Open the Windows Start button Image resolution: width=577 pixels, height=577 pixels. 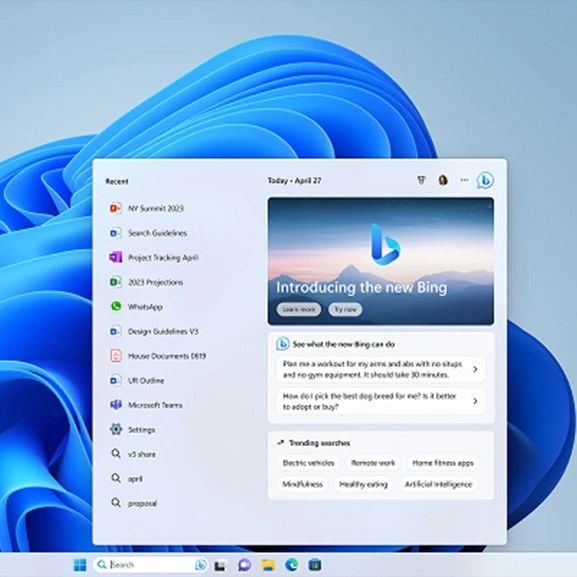point(80,565)
